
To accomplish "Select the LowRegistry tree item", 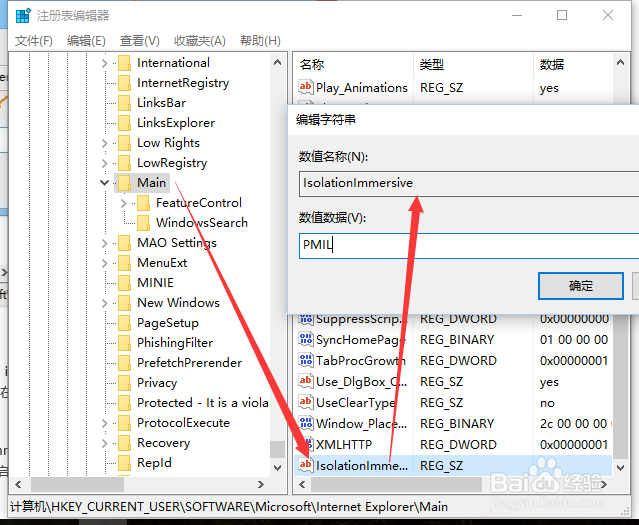I will (x=172, y=163).
